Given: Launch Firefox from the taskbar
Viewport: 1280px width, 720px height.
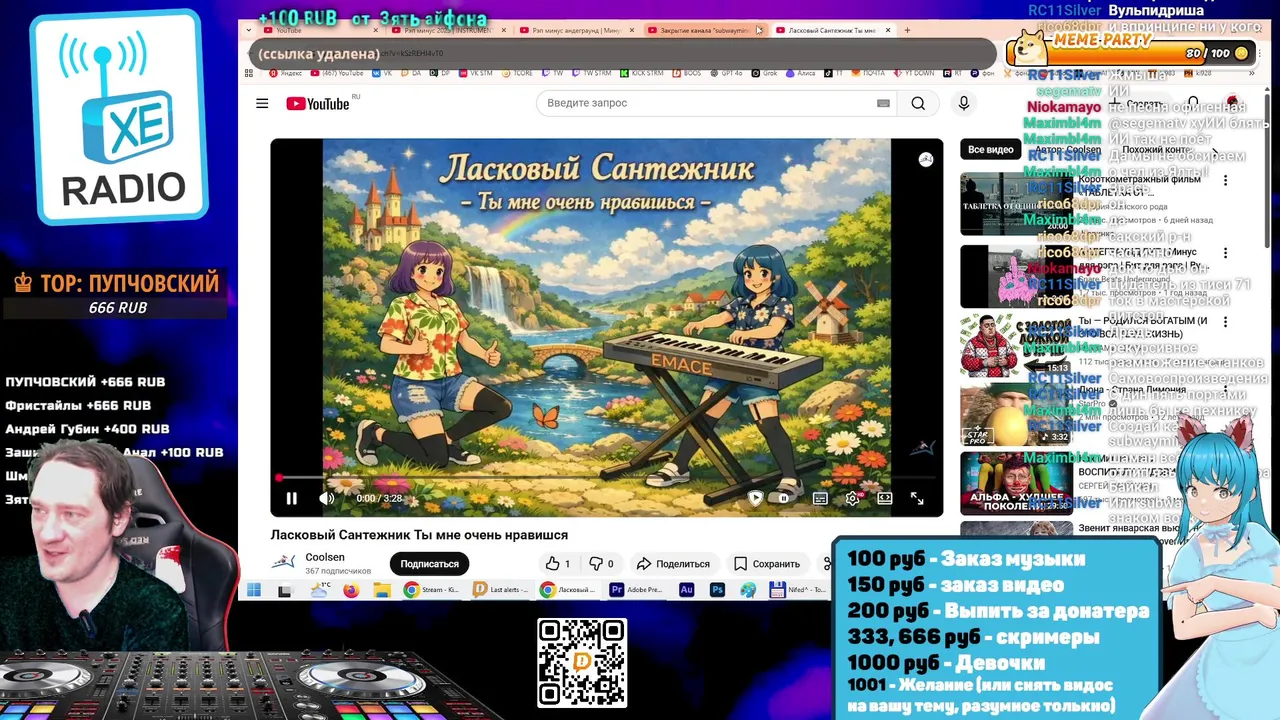Looking at the screenshot, I should [350, 590].
